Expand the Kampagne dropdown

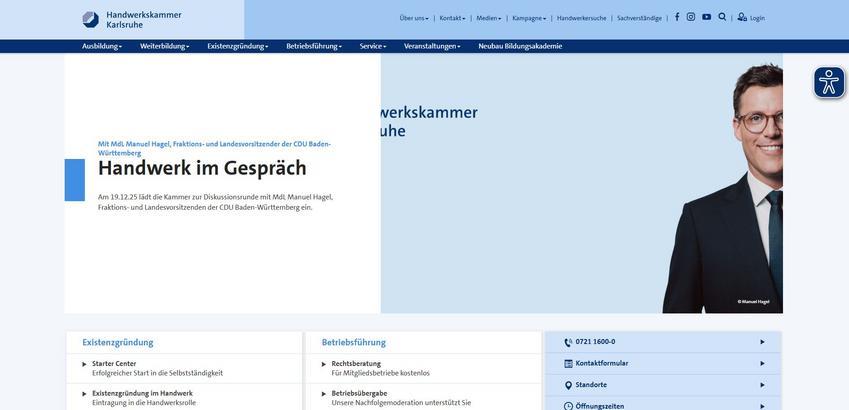[529, 18]
